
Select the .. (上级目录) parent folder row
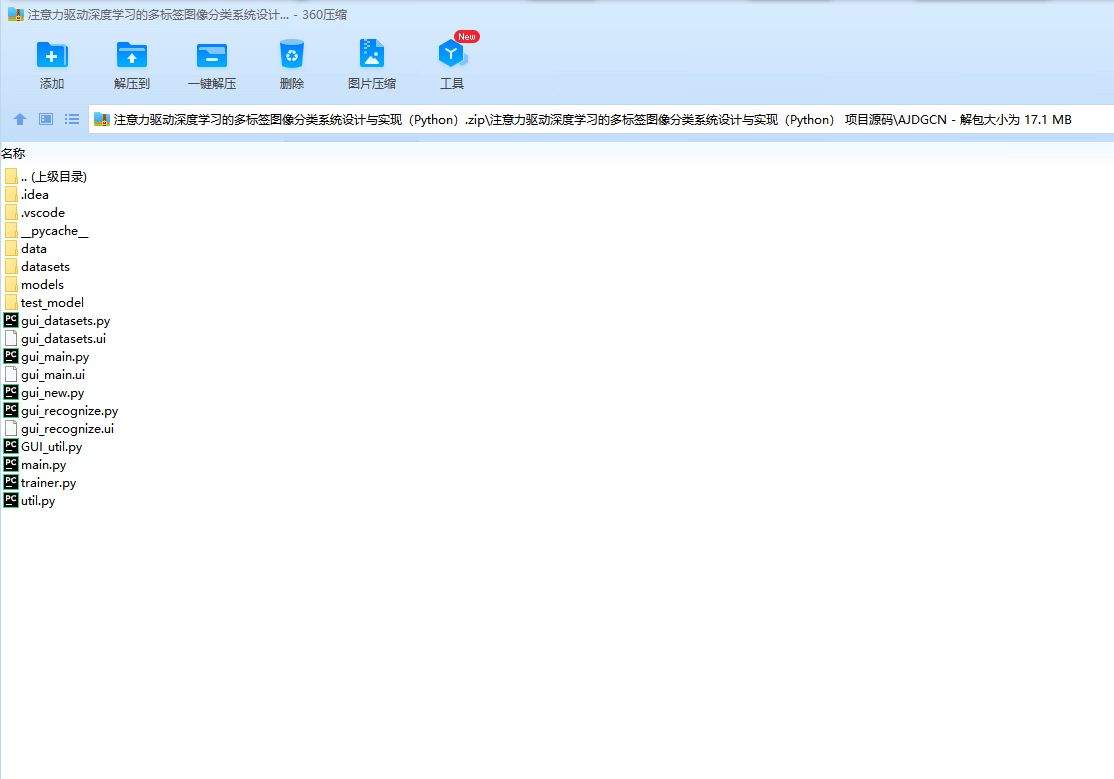tap(45, 176)
